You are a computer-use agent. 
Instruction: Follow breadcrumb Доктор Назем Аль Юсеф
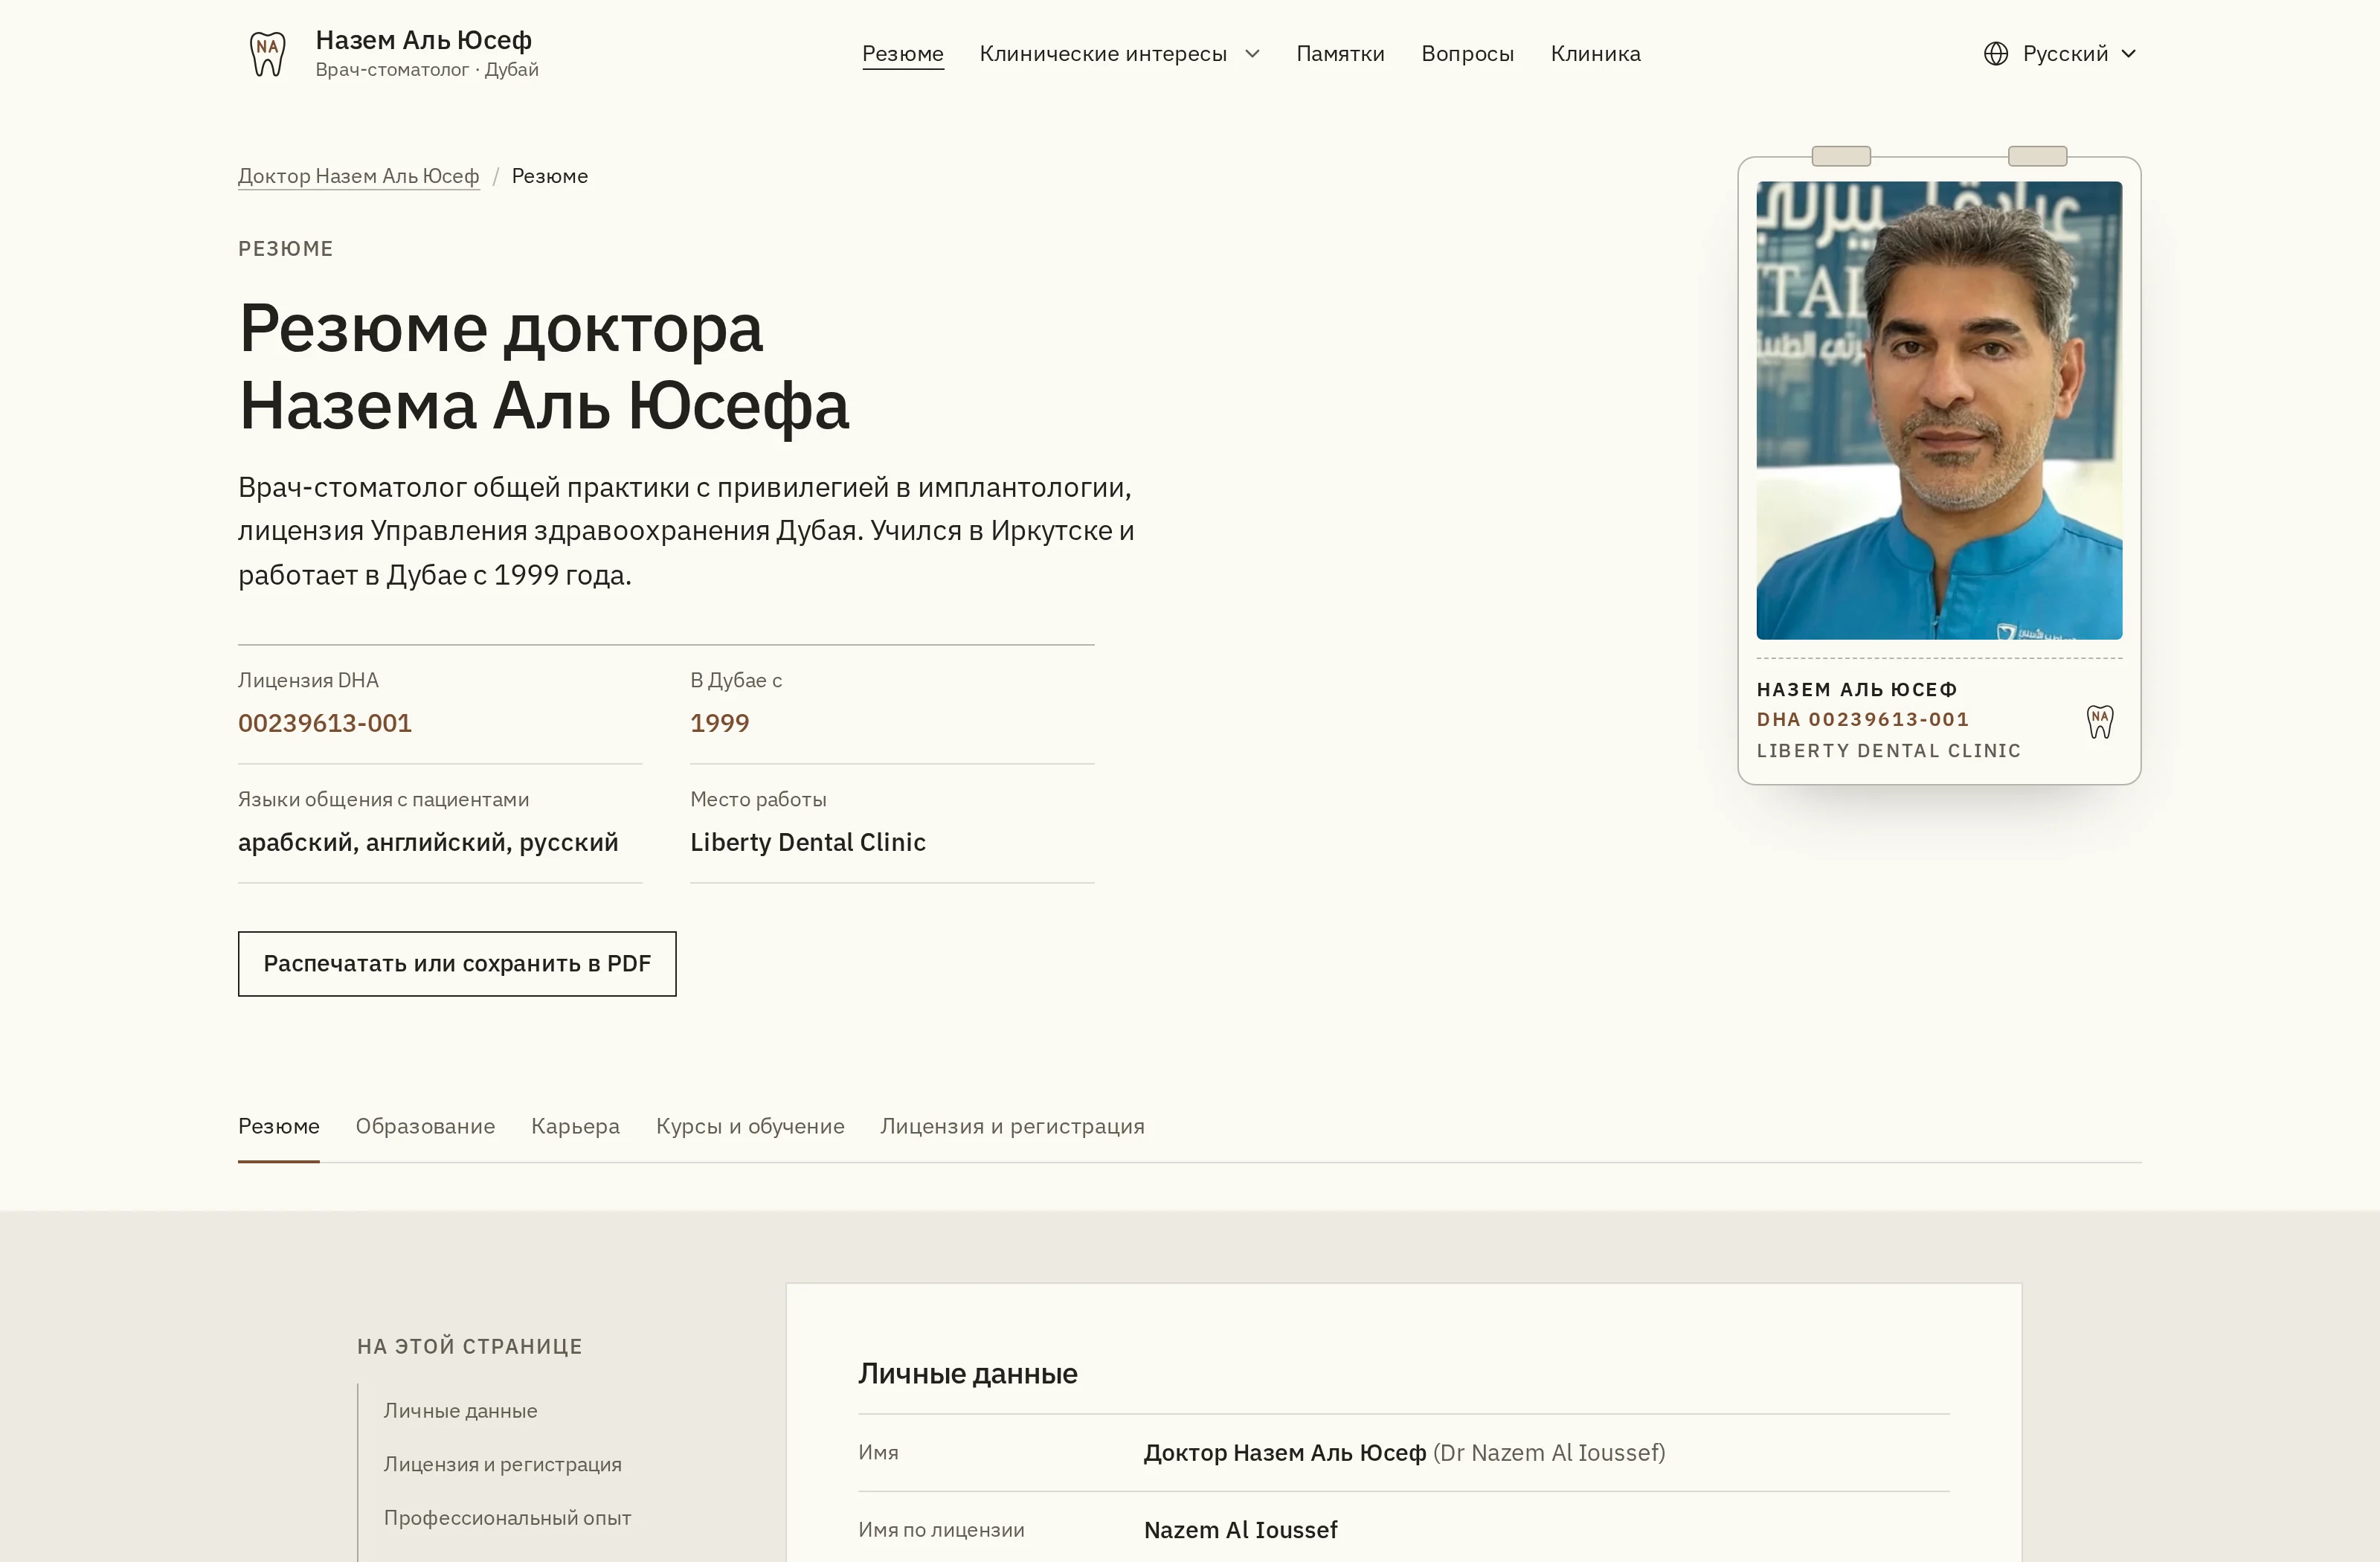pos(358,176)
